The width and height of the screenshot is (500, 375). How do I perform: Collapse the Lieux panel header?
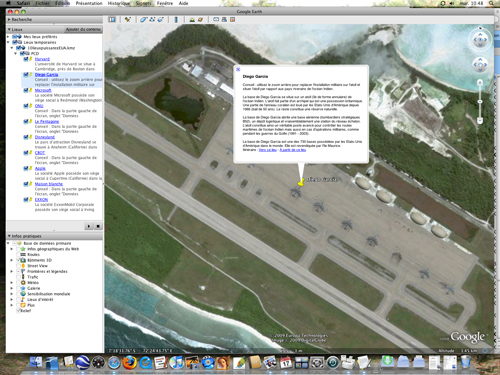[9, 29]
